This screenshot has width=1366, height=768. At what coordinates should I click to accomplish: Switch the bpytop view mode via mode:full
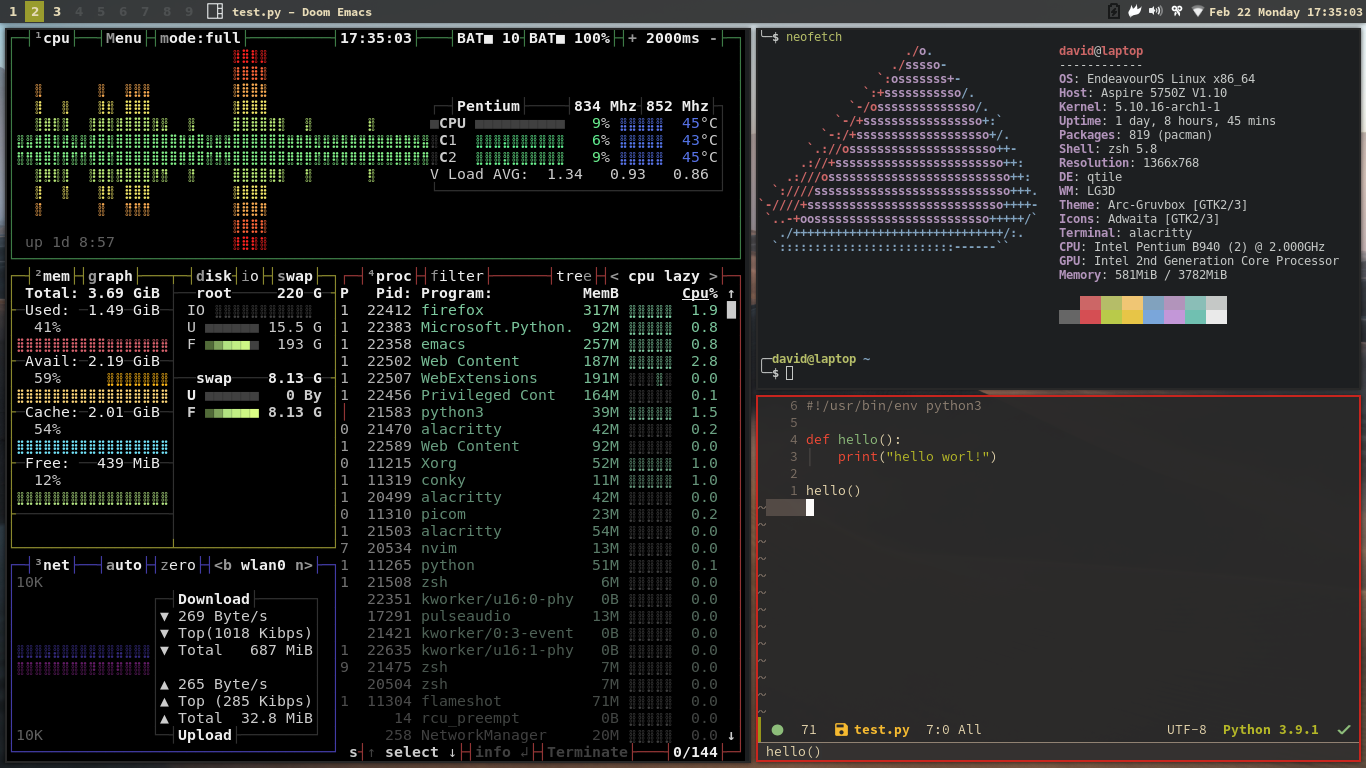[x=200, y=38]
